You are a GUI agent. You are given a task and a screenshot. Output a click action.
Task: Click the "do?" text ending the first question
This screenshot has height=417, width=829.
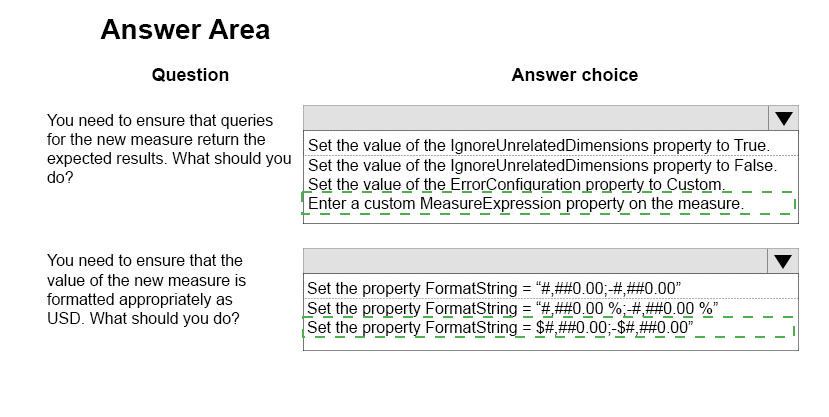coord(60,178)
